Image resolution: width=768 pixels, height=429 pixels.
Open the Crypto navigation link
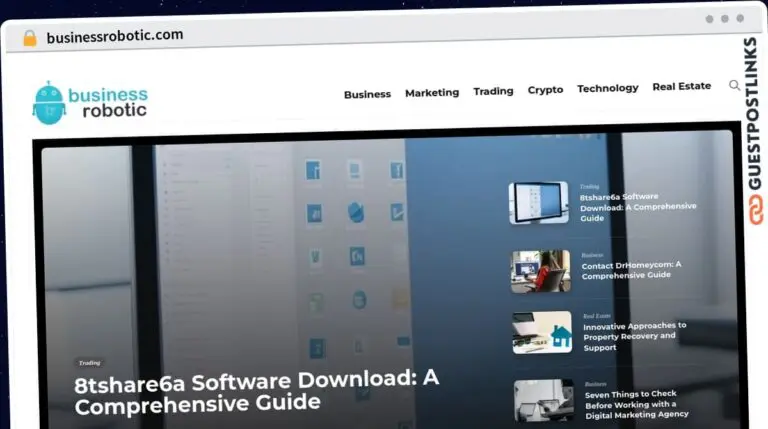coord(545,90)
